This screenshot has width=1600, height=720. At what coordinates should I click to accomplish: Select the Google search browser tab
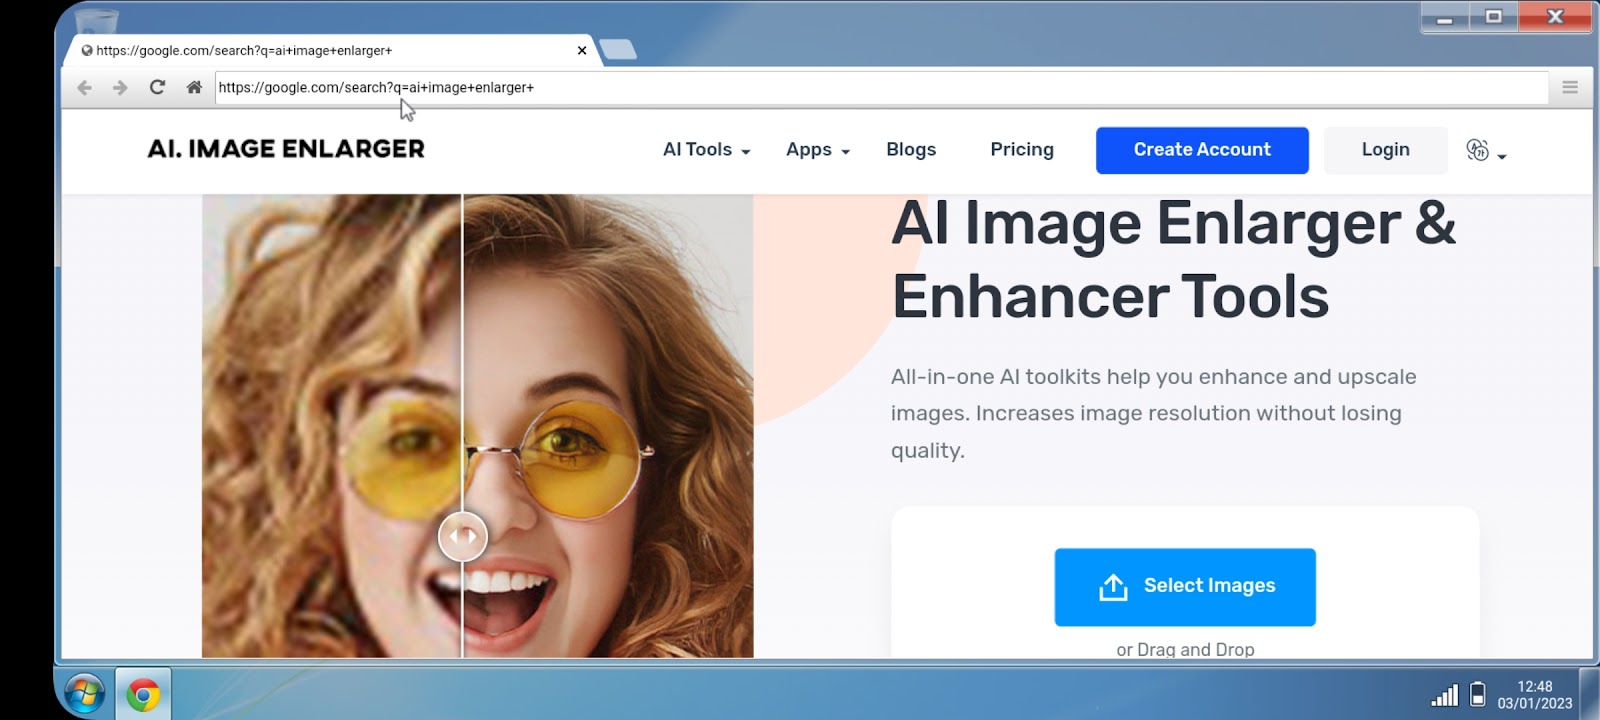coord(335,50)
